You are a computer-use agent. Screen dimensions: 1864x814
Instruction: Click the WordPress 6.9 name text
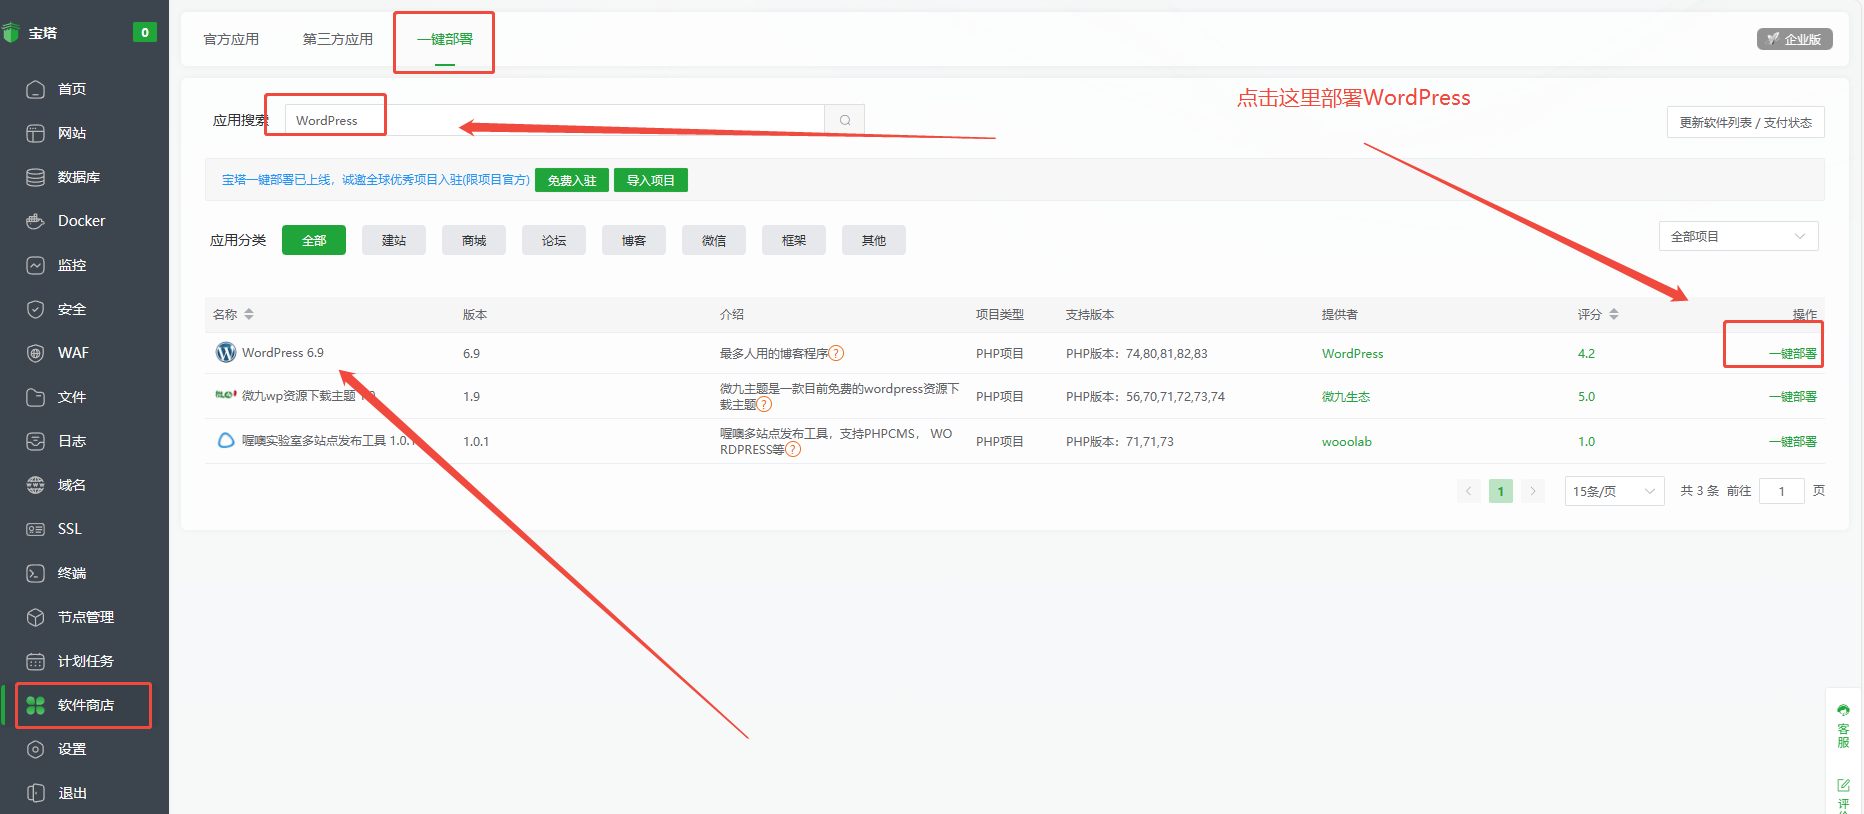(283, 352)
